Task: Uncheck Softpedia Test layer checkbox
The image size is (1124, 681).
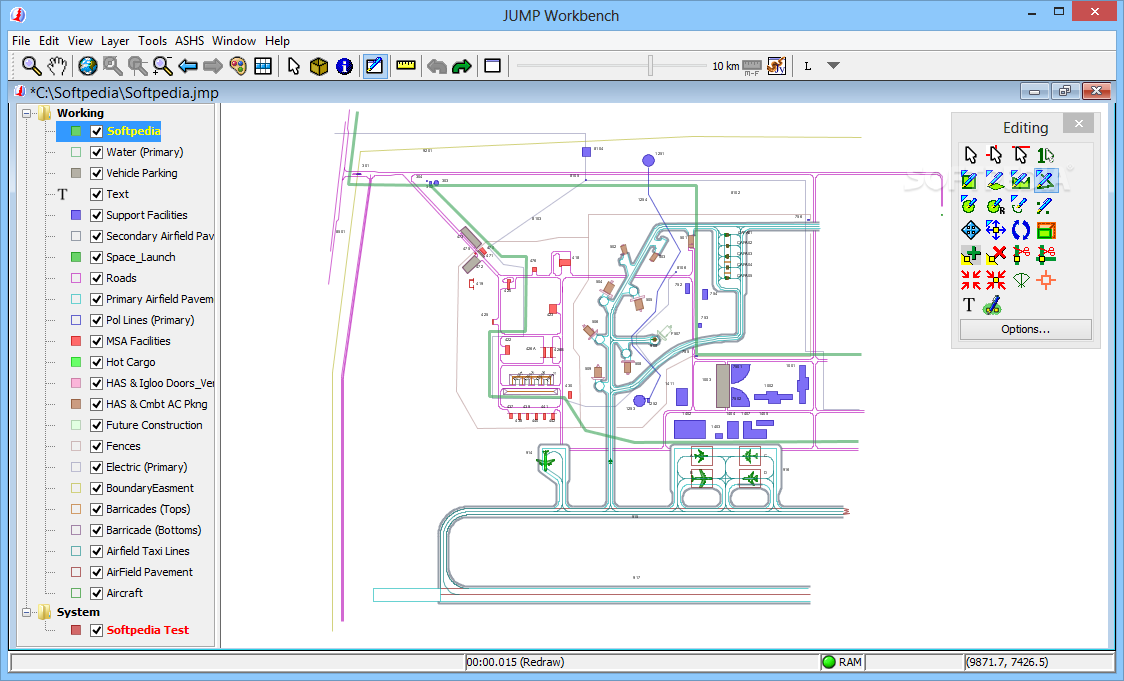Action: tap(97, 630)
